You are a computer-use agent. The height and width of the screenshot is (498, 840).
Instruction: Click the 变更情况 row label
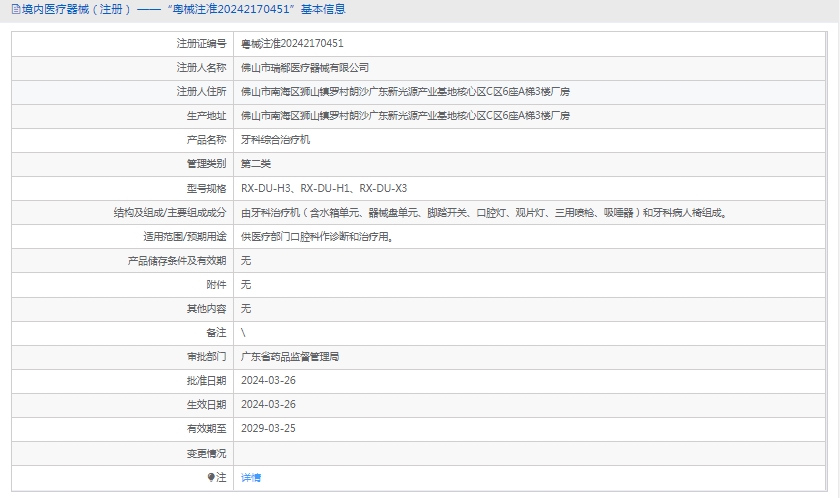tap(206, 453)
